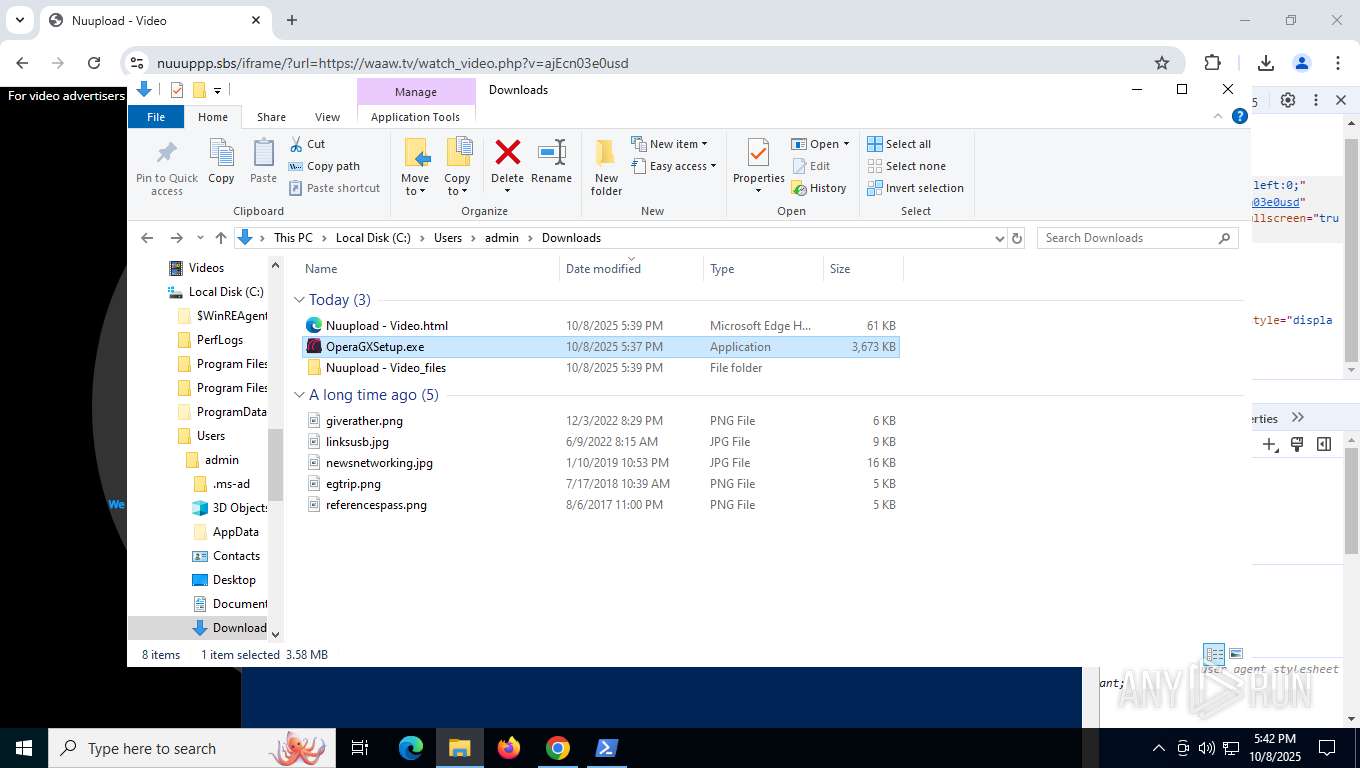Select newsnetworking.jpg file

tap(600, 463)
